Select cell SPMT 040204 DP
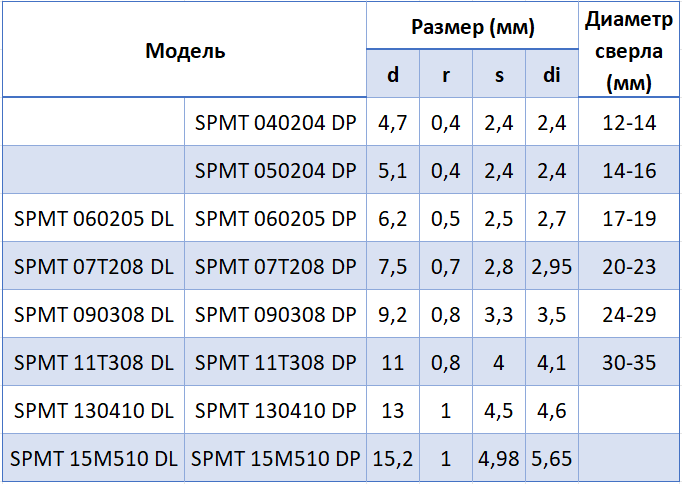The image size is (682, 484). point(275,122)
